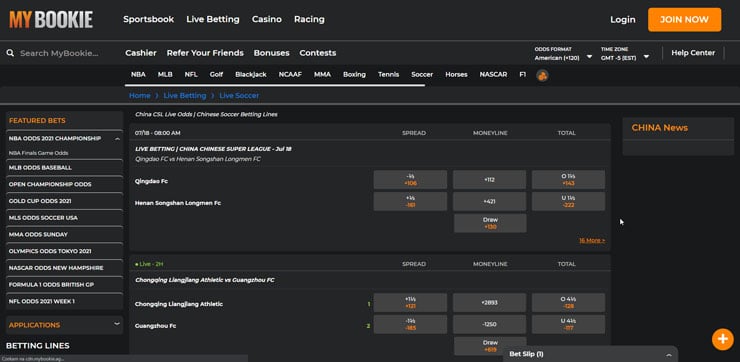The height and width of the screenshot is (362, 740).
Task: Pick Over 1½ +143 total
Action: pos(568,180)
